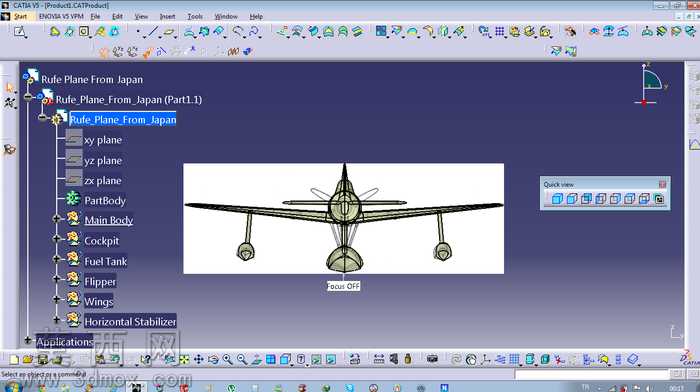Open the Help menu
The height and width of the screenshot is (392, 700).
[256, 17]
